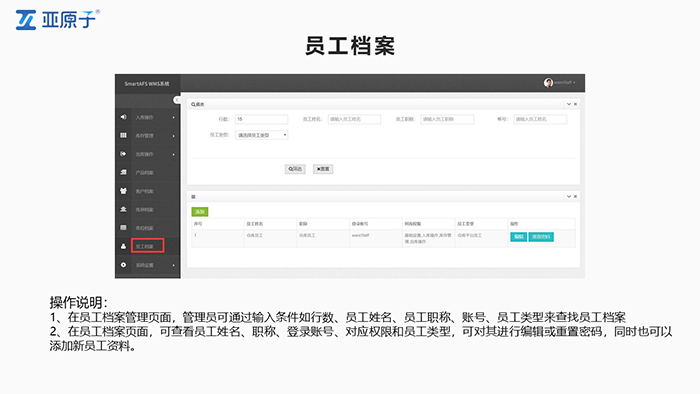Screen dimensions: 700x394
Task: Collapse the 筛选 filter panel with its chevron
Action: (569, 104)
